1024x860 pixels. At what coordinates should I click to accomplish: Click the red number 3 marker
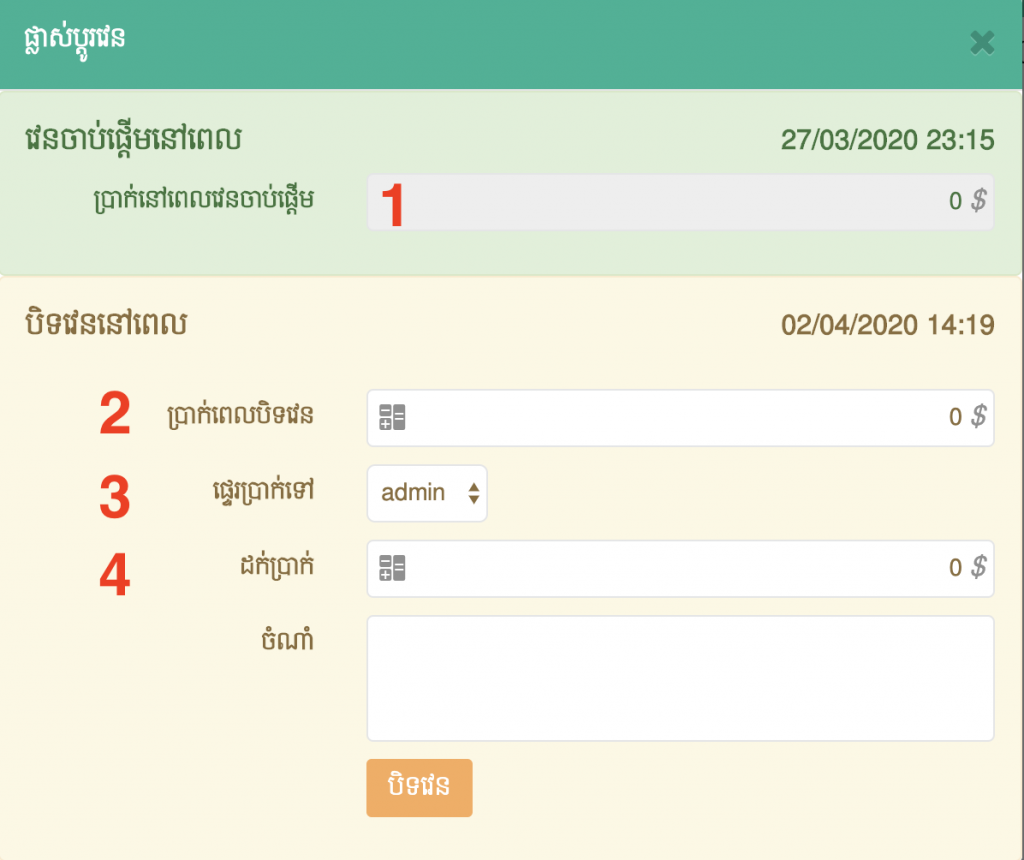click(x=115, y=497)
